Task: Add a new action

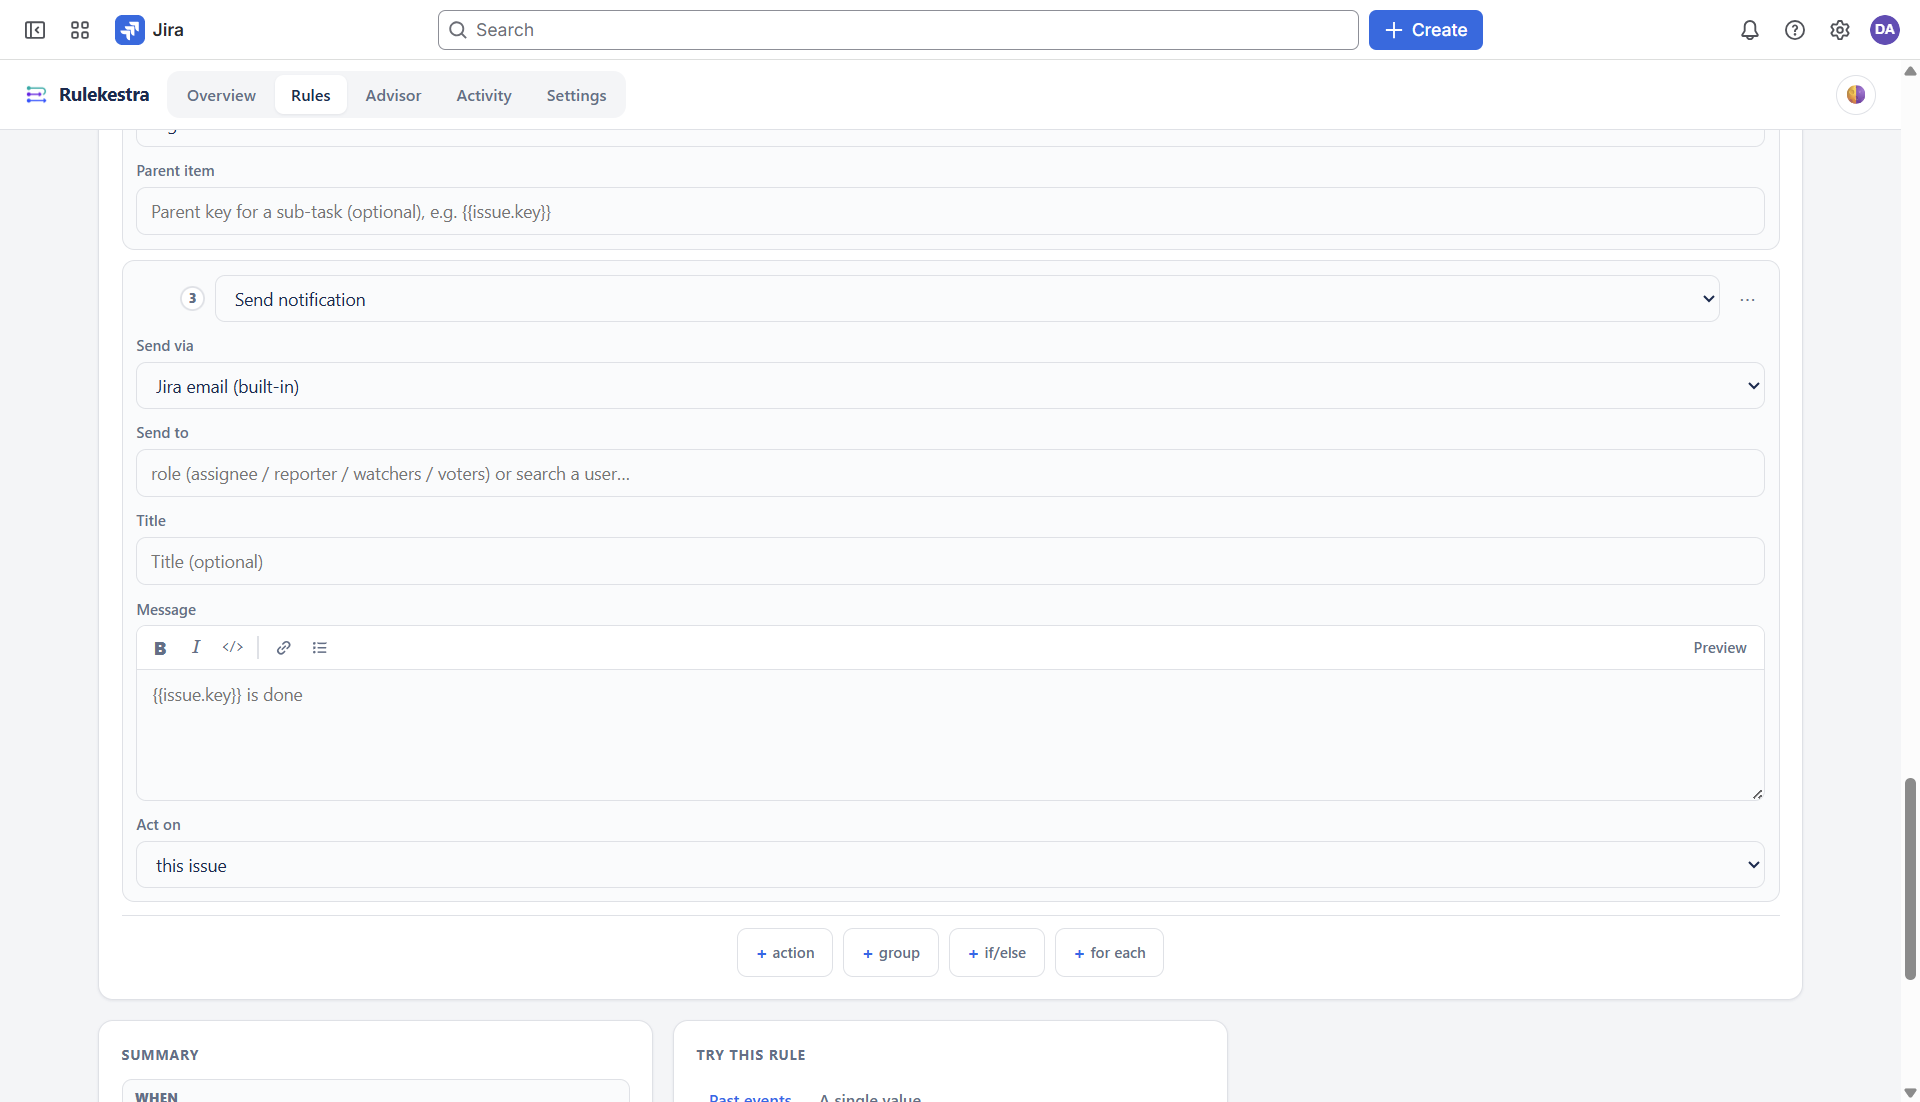Action: pos(785,953)
